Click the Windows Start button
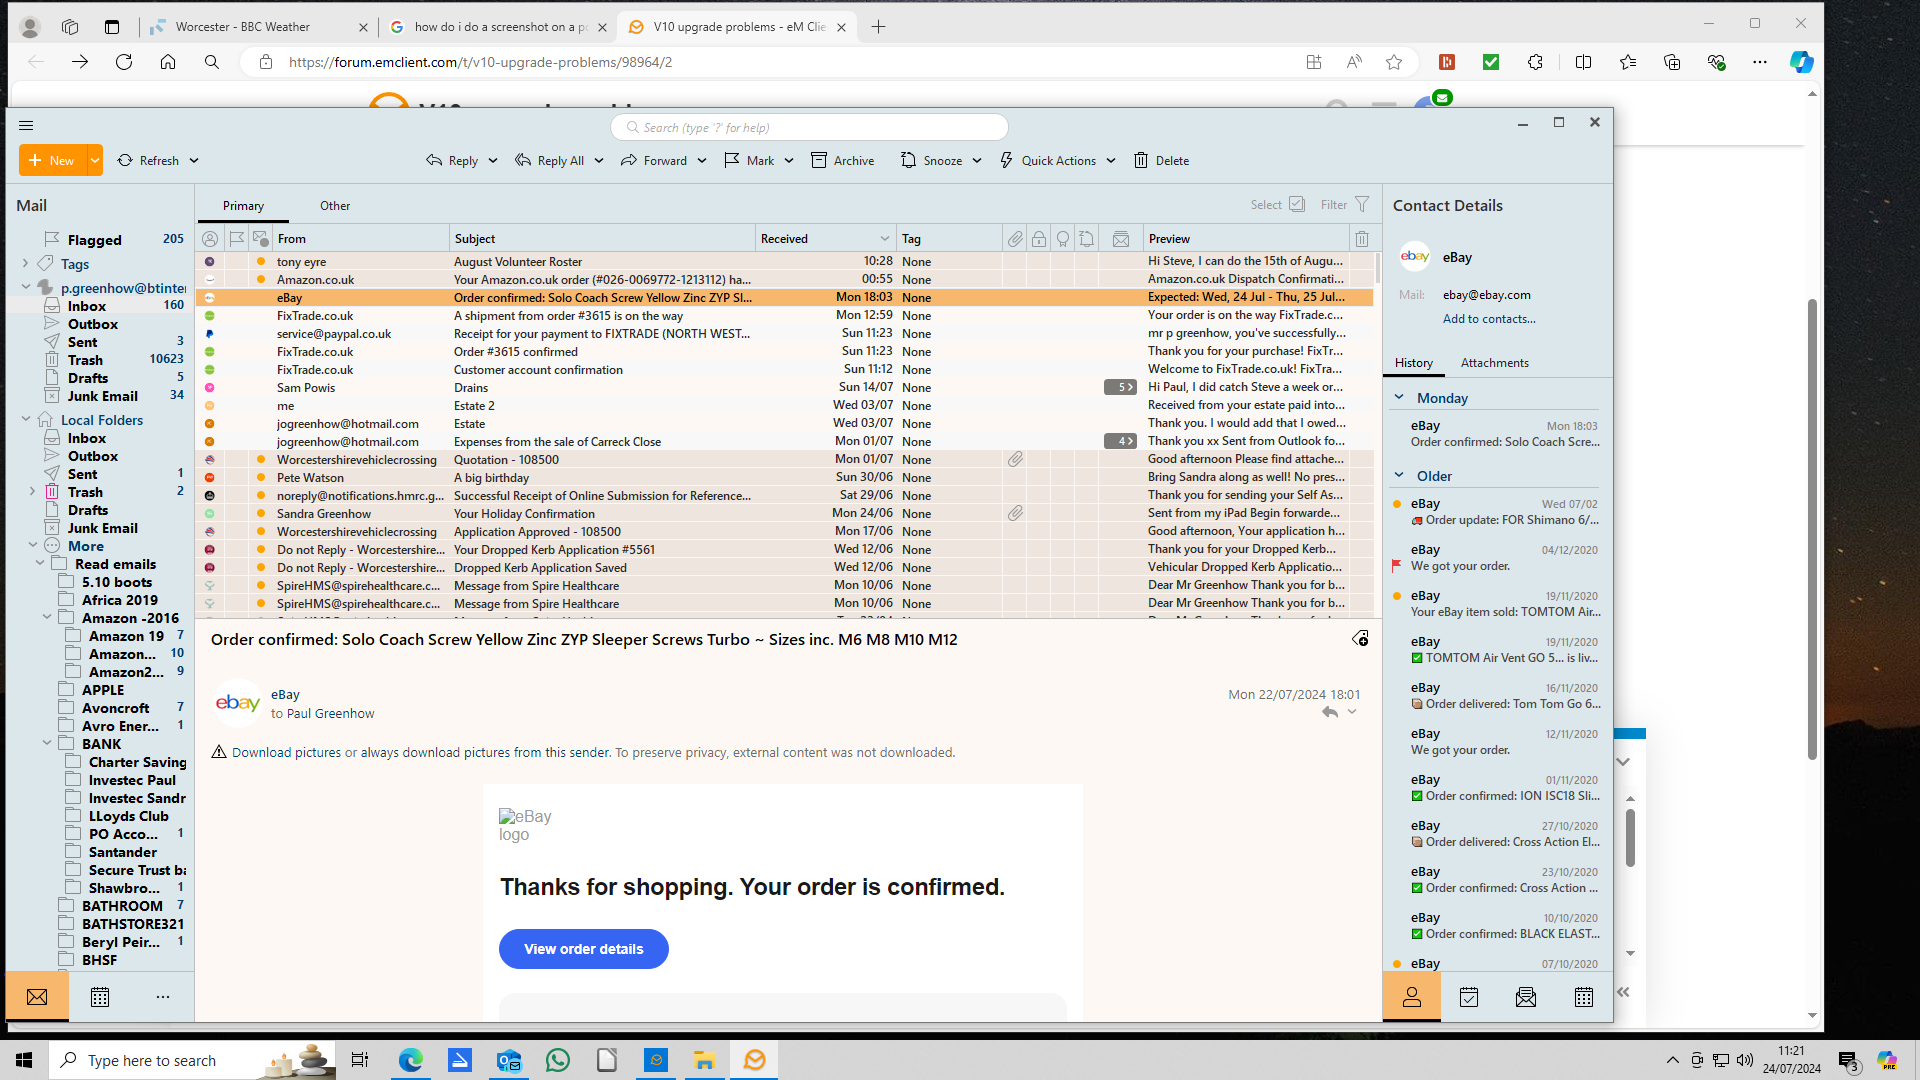This screenshot has height=1080, width=1920. pos(24,1060)
